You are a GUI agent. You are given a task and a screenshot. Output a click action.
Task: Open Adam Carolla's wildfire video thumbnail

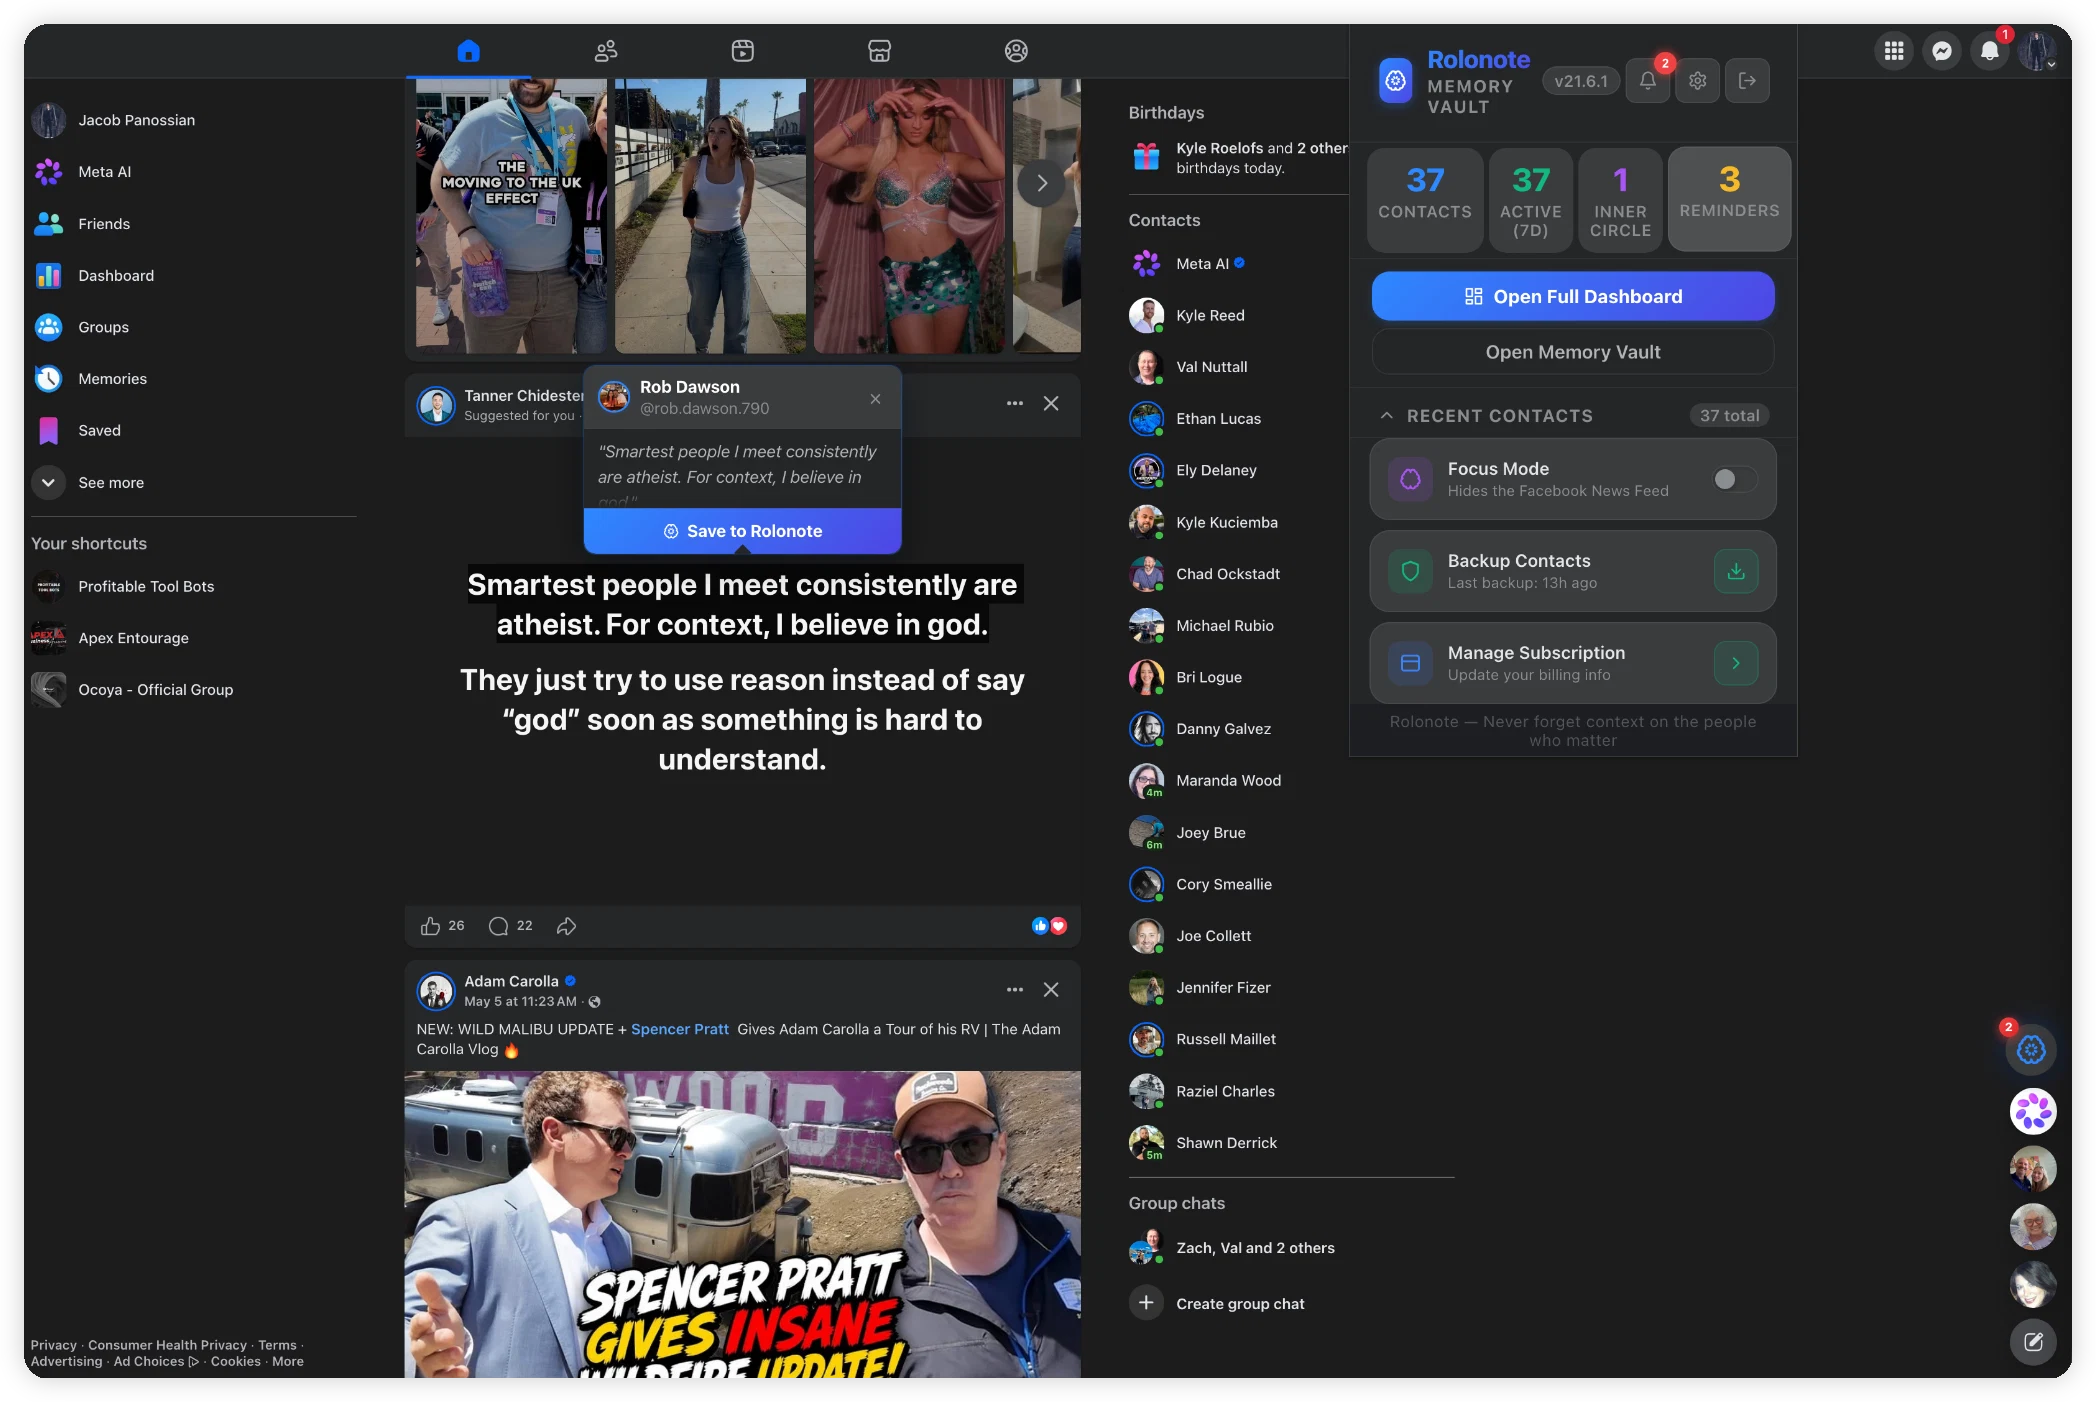[743, 1224]
